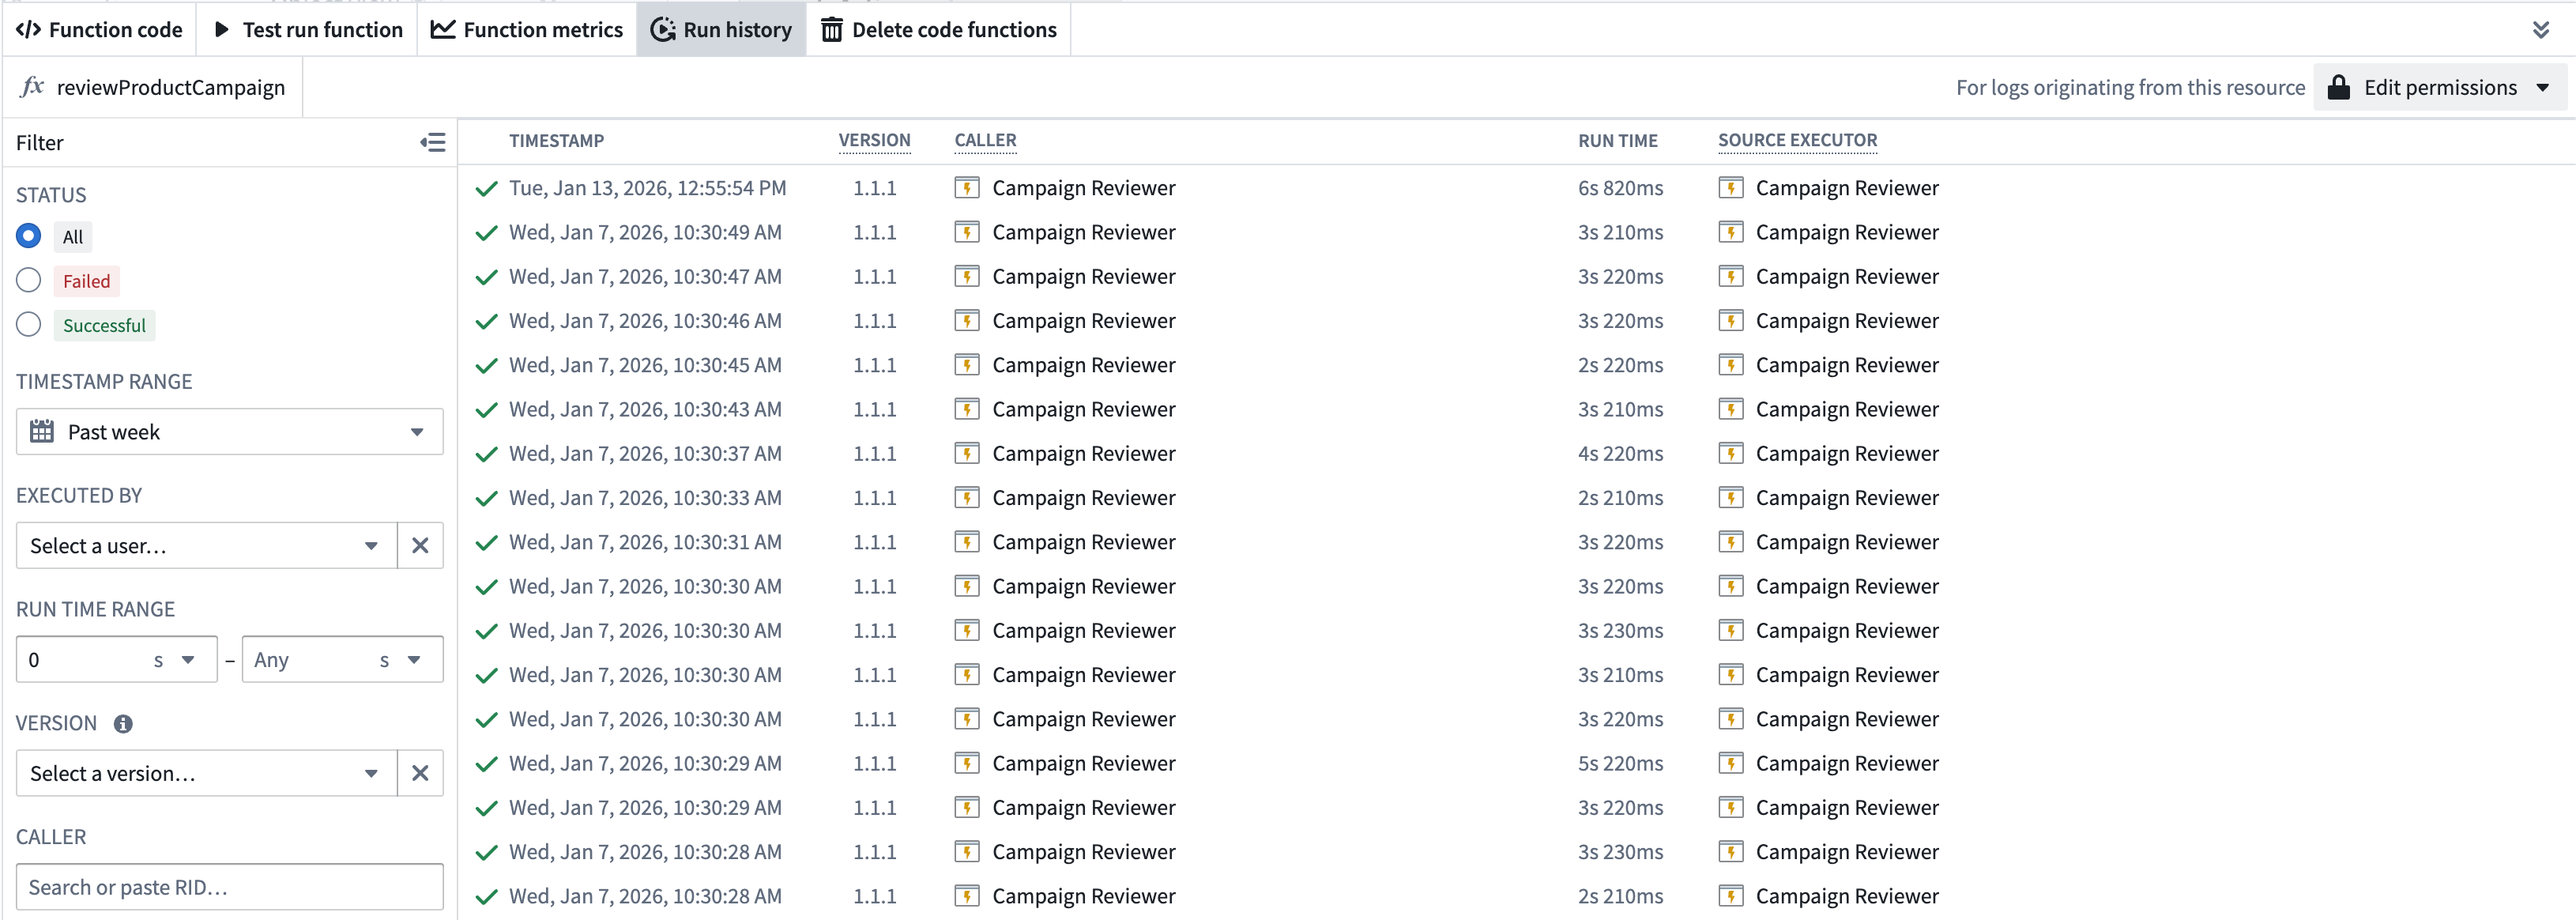Image resolution: width=2576 pixels, height=920 pixels.
Task: Open the Select a user dropdown
Action: 206,545
